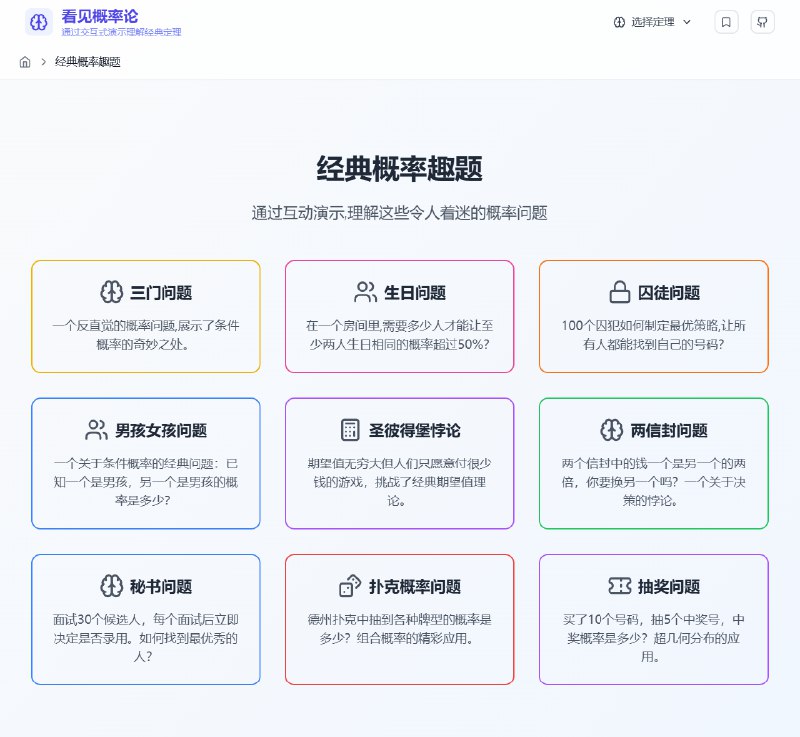Open the 生日问题 card
Image resolution: width=800 pixels, height=737 pixels.
coord(399,316)
